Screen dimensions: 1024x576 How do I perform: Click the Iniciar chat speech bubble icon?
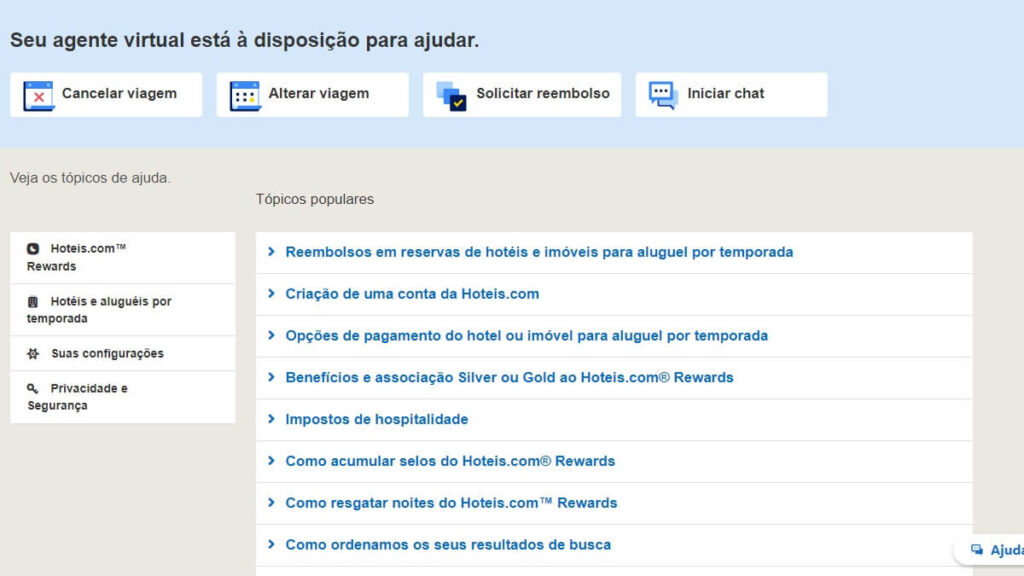[x=663, y=95]
